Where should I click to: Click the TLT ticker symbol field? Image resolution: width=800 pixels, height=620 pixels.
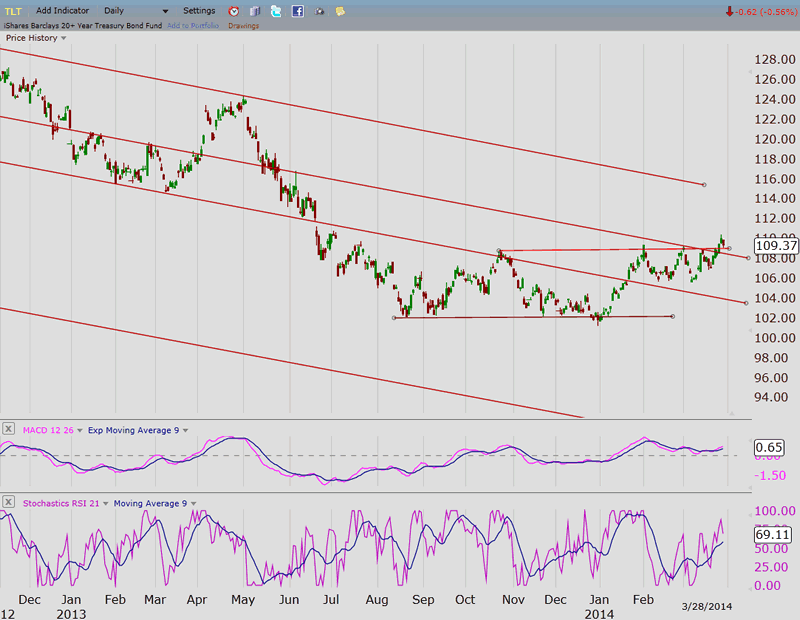[x=14, y=10]
